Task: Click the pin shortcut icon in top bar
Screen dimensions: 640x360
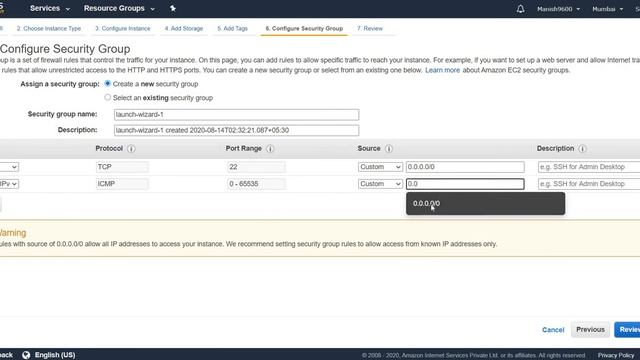Action: tap(173, 8)
